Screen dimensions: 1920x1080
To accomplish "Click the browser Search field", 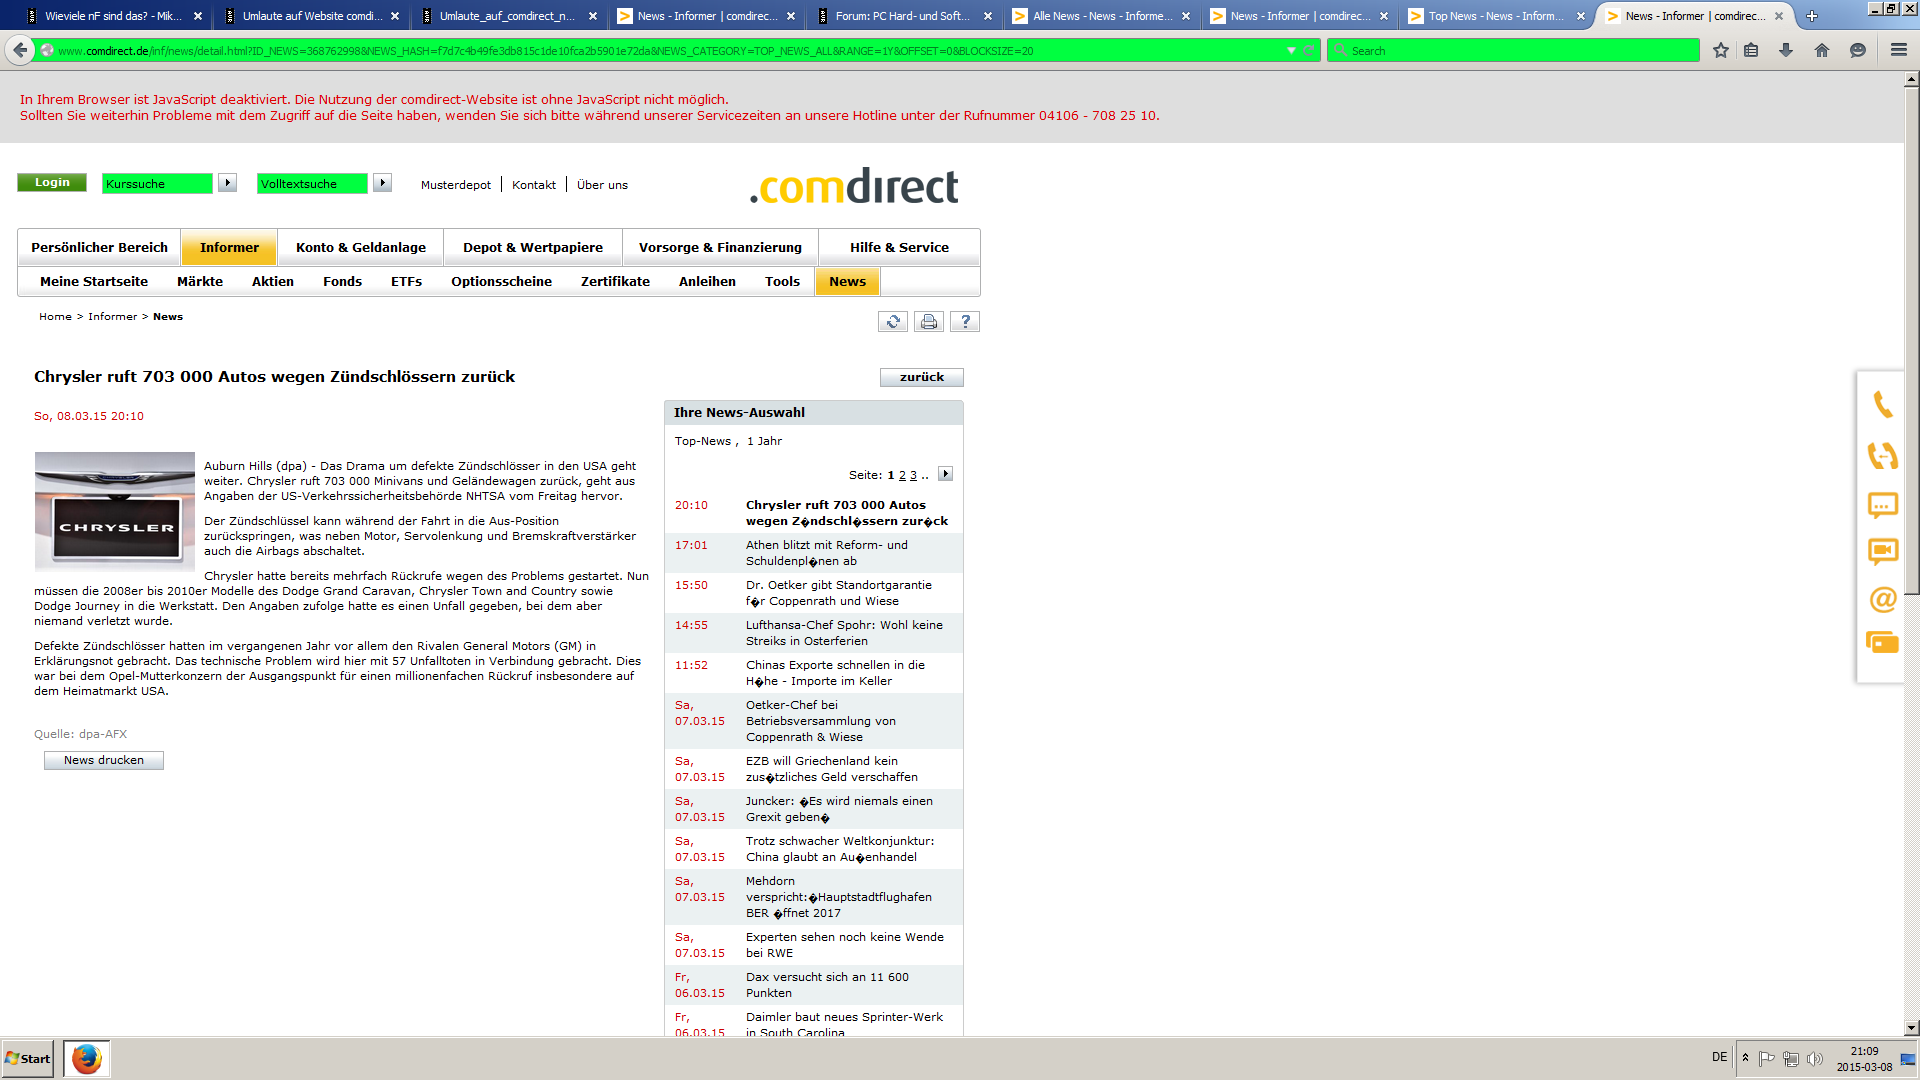I will coord(1513,50).
